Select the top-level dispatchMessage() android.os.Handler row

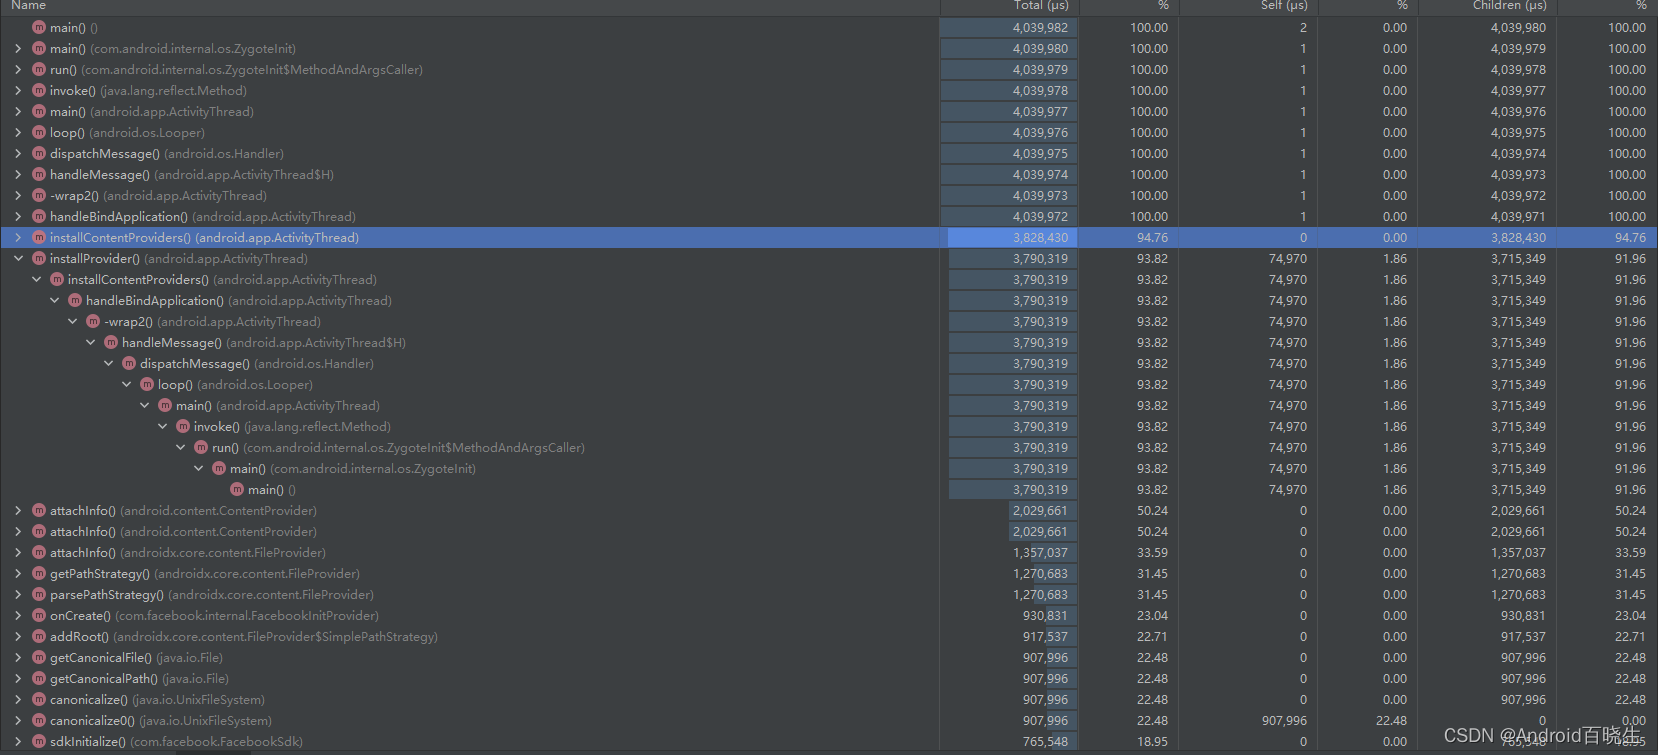tap(829, 153)
